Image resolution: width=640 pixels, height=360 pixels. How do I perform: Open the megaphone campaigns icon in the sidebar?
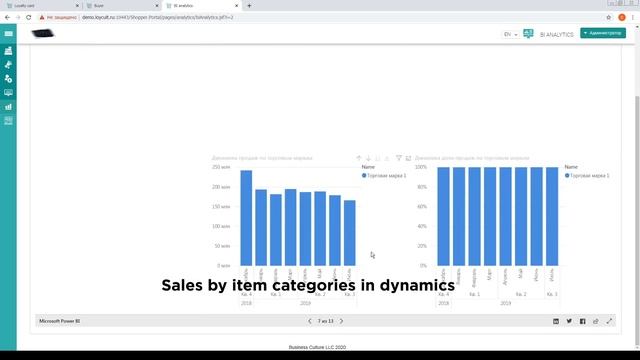click(x=8, y=64)
